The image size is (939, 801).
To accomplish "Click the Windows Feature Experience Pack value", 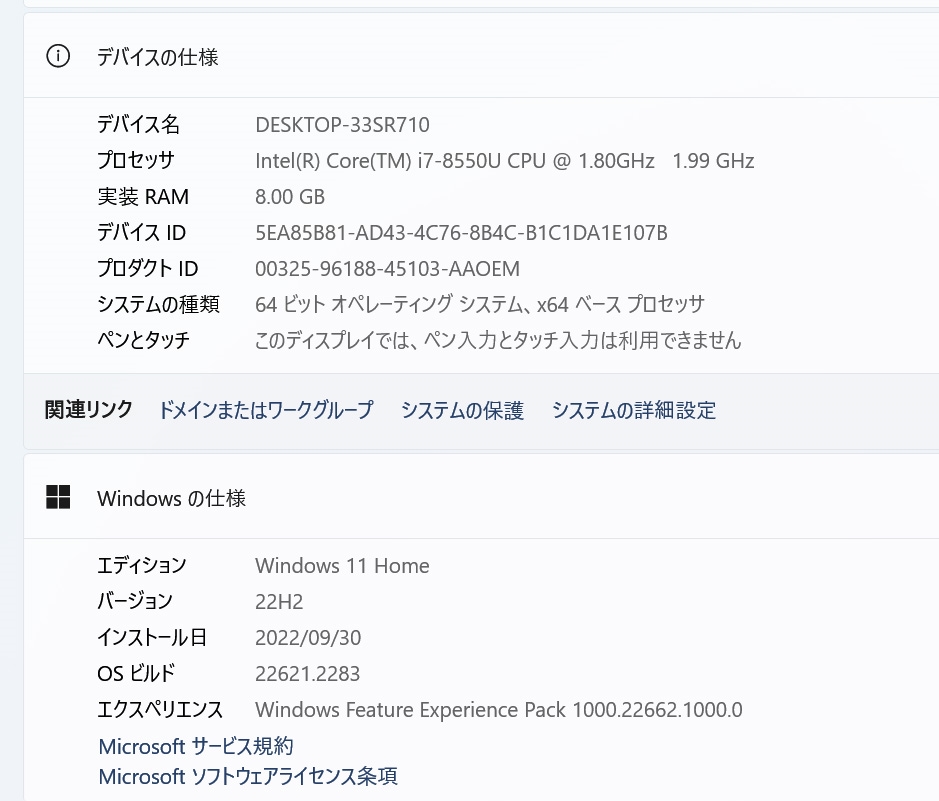I will tap(498, 710).
